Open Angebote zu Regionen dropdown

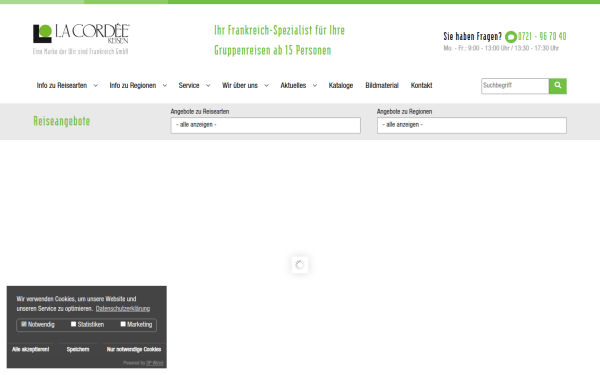pos(472,125)
